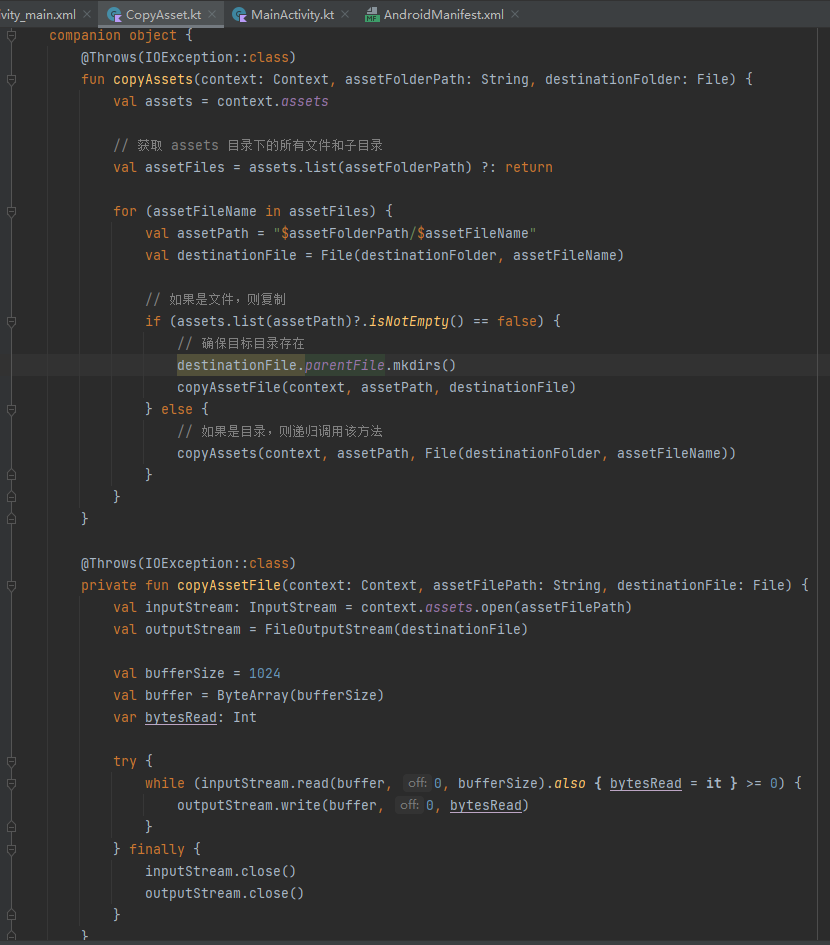
Task: Click the 'also' call in the while line
Action: 570,783
